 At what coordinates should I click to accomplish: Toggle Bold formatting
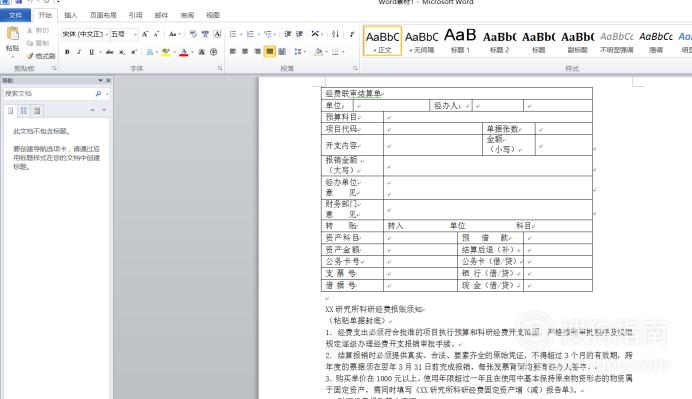pyautogui.click(x=67, y=52)
